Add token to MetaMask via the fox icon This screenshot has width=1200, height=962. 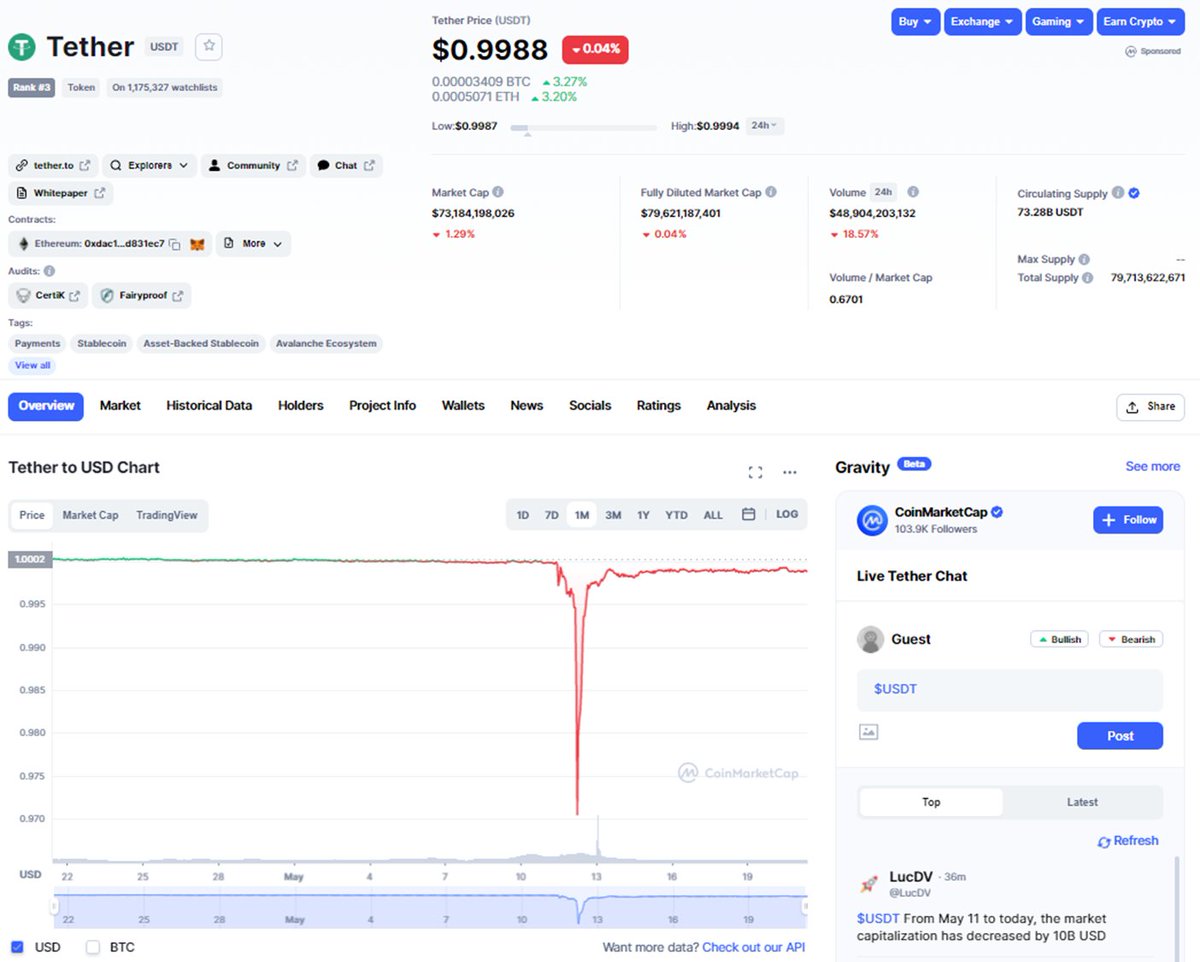(198, 244)
